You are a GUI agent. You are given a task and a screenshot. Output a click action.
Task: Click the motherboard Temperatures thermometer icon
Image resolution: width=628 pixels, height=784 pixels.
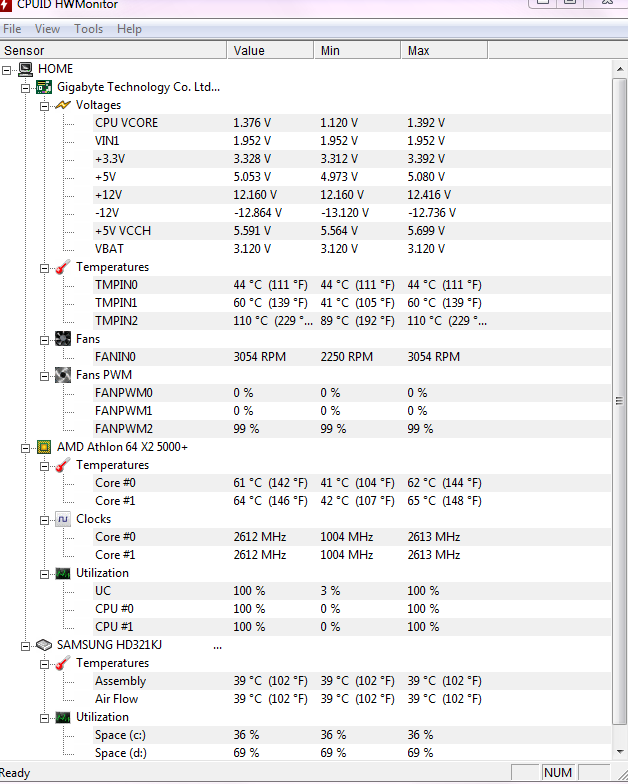click(x=62, y=267)
